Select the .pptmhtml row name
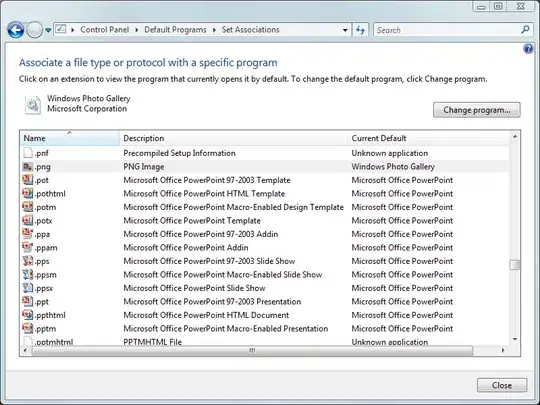This screenshot has height=405, width=540. pos(54,342)
